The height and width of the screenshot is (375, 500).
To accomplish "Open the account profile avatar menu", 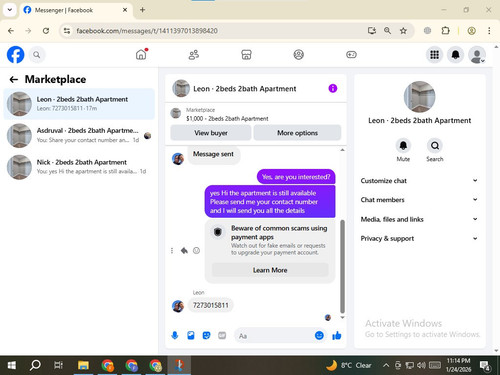I will [x=477, y=55].
